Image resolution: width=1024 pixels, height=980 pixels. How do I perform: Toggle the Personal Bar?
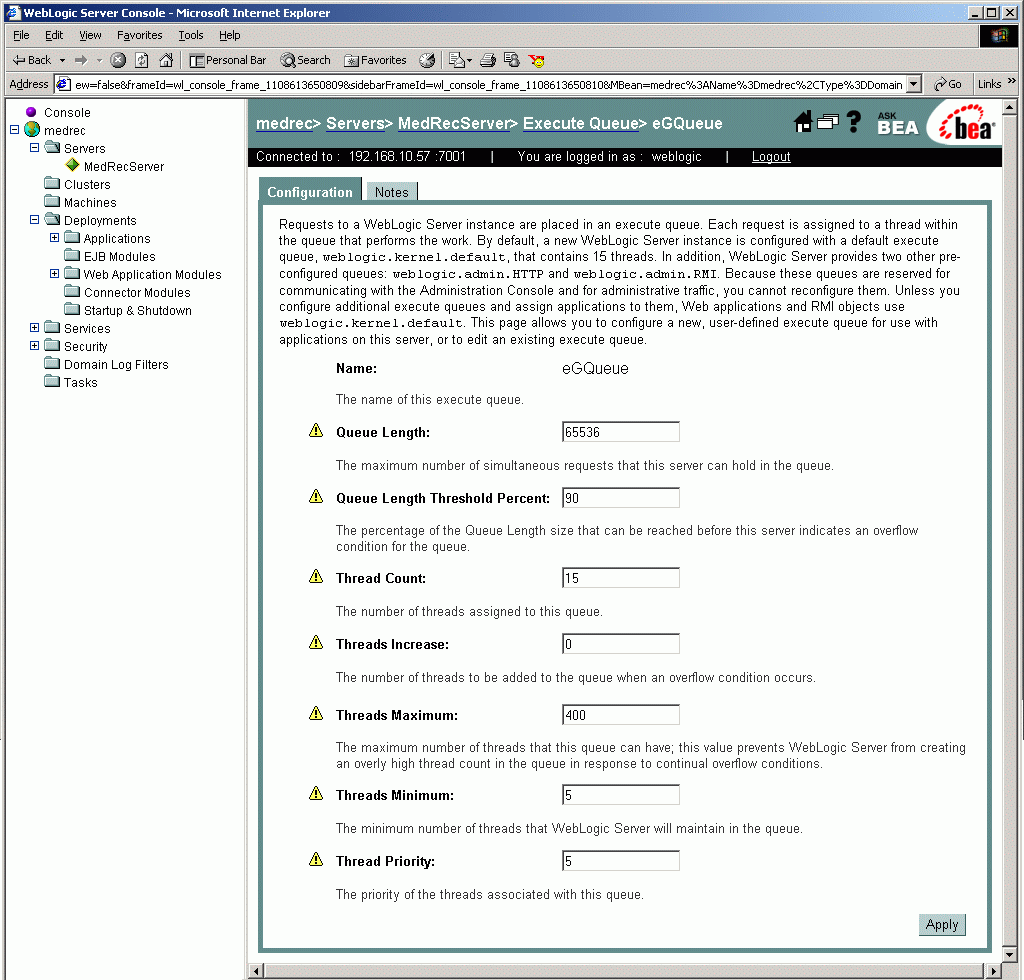228,60
